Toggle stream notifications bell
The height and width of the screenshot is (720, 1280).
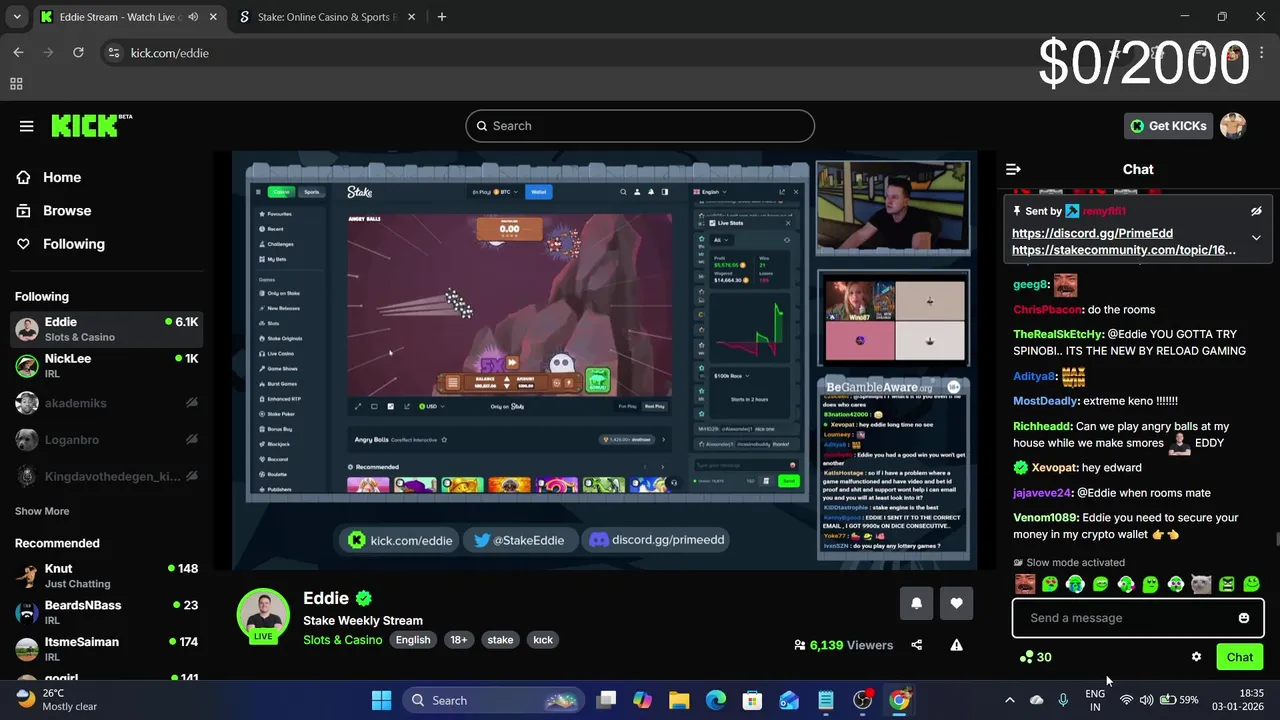tap(916, 603)
